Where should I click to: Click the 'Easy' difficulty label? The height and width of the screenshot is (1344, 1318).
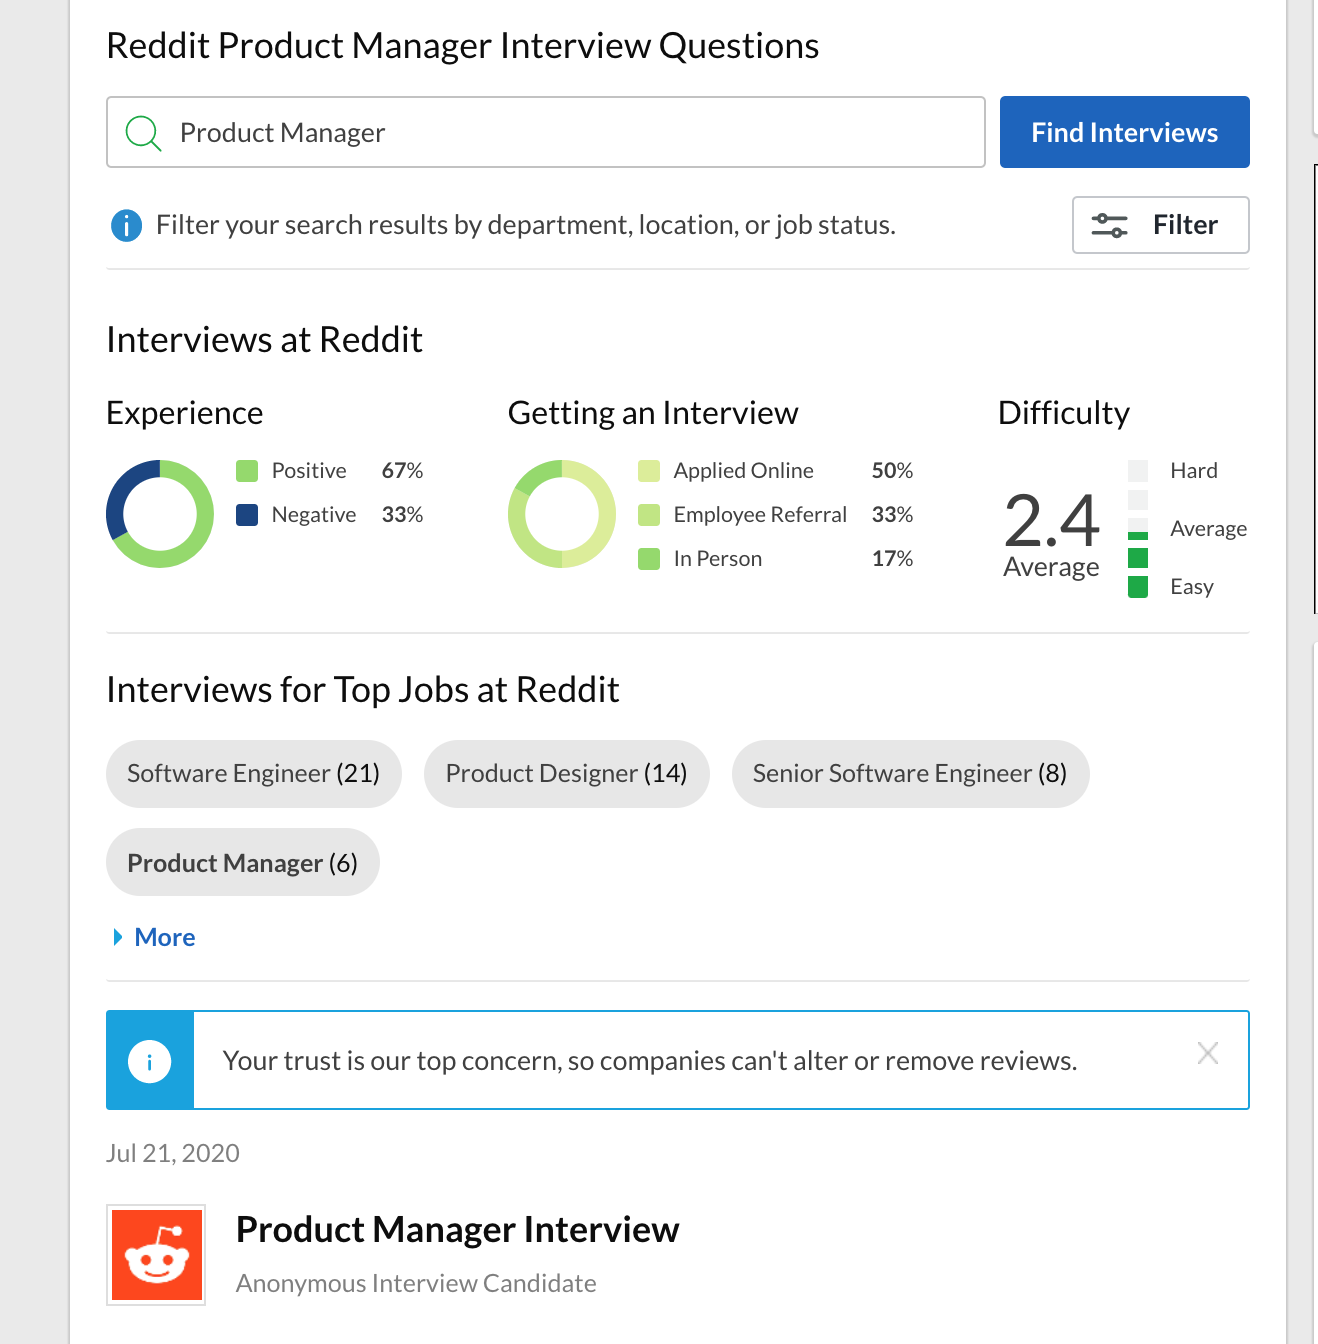1192,587
